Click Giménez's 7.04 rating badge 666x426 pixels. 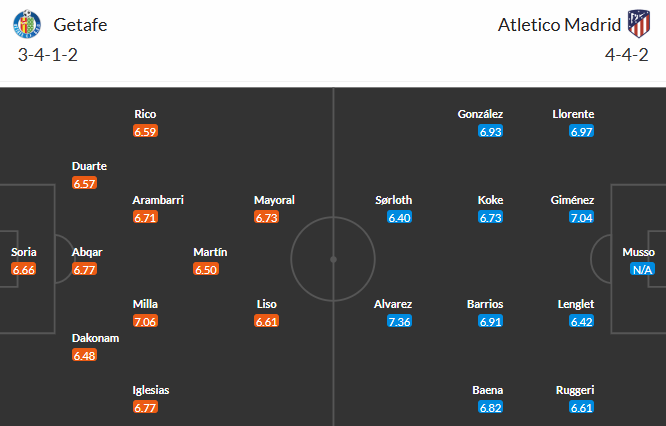[582, 218]
